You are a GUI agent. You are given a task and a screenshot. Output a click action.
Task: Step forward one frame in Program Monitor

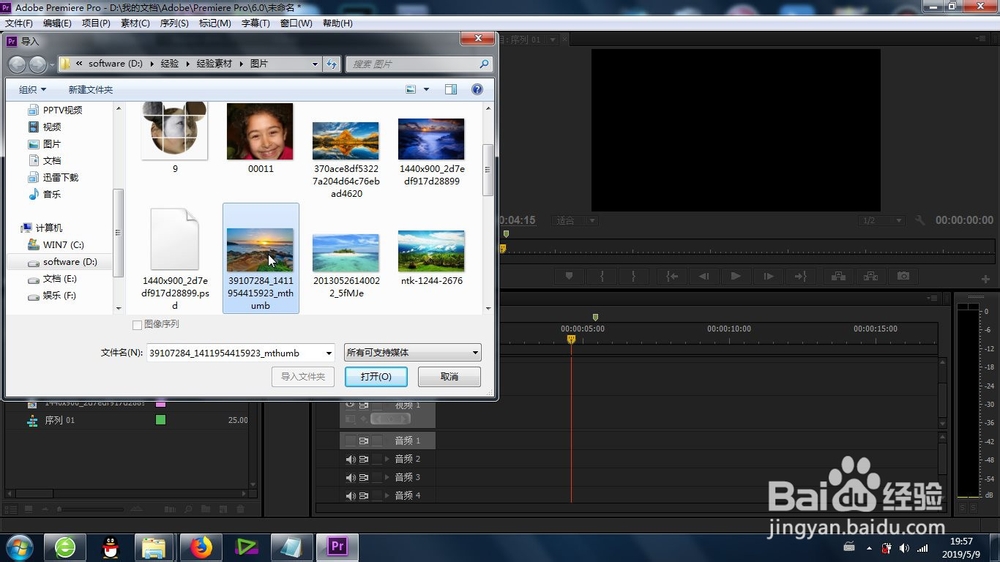click(768, 276)
